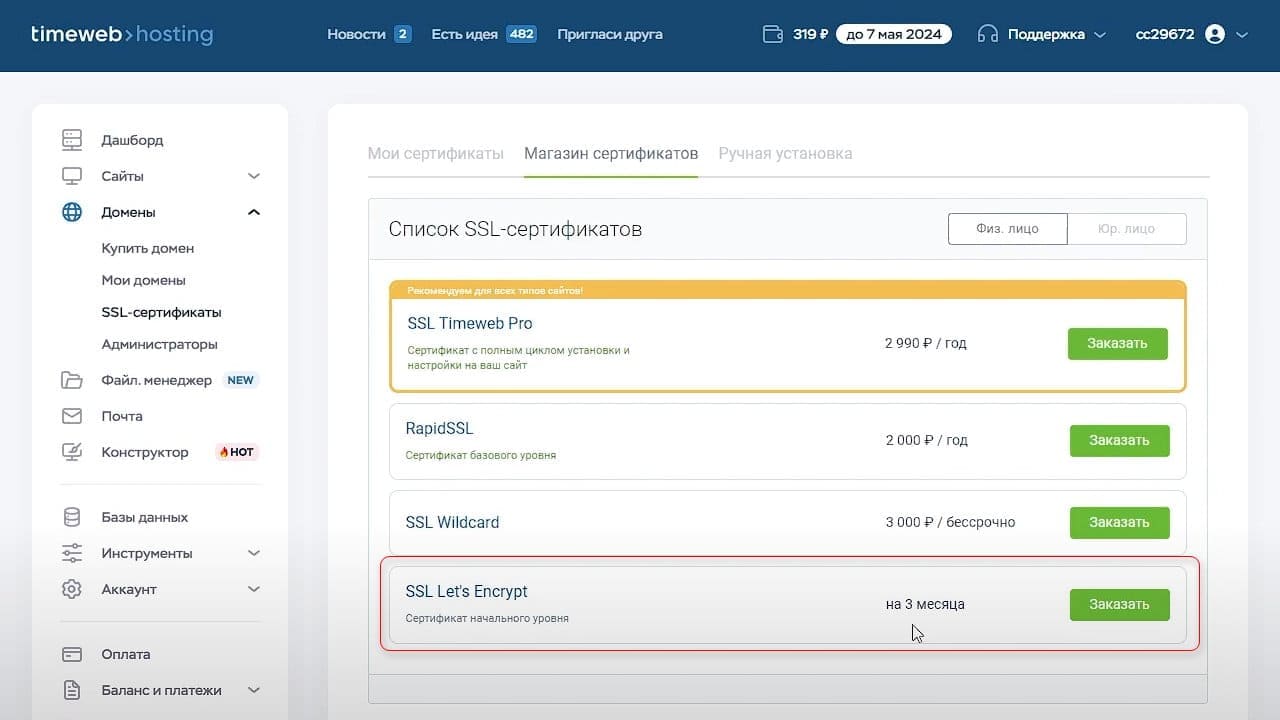Click the HOT badge next to Конструктор

[x=237, y=452]
